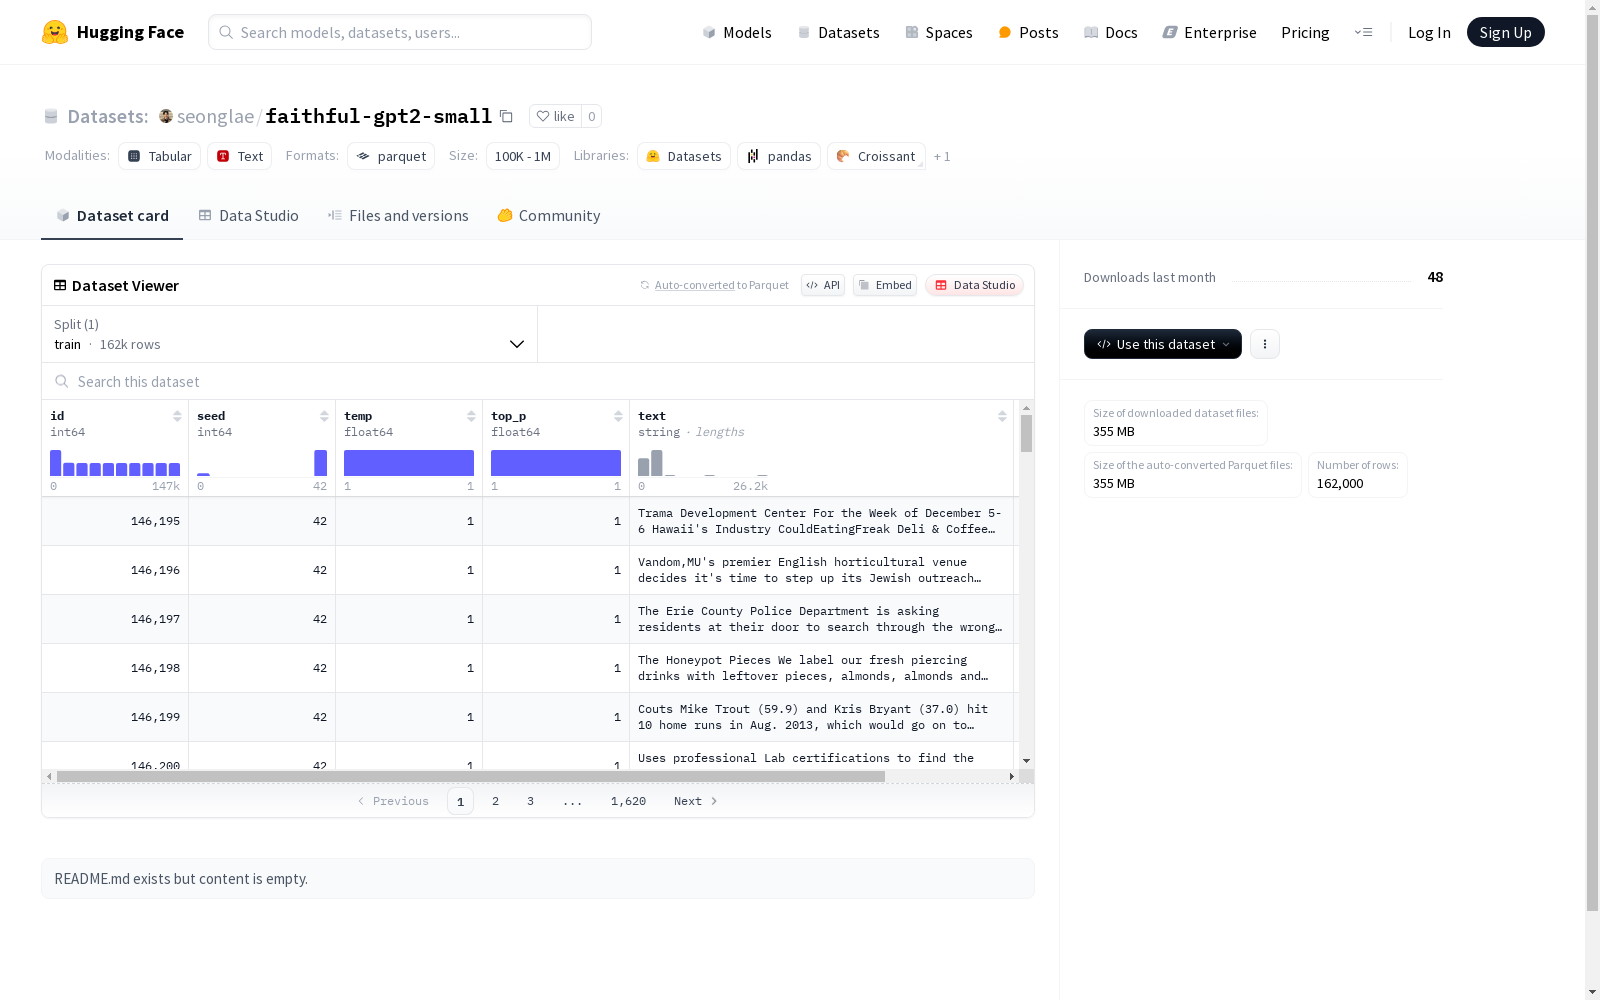
Task: Show the +1 additional libraries
Action: click(x=941, y=157)
